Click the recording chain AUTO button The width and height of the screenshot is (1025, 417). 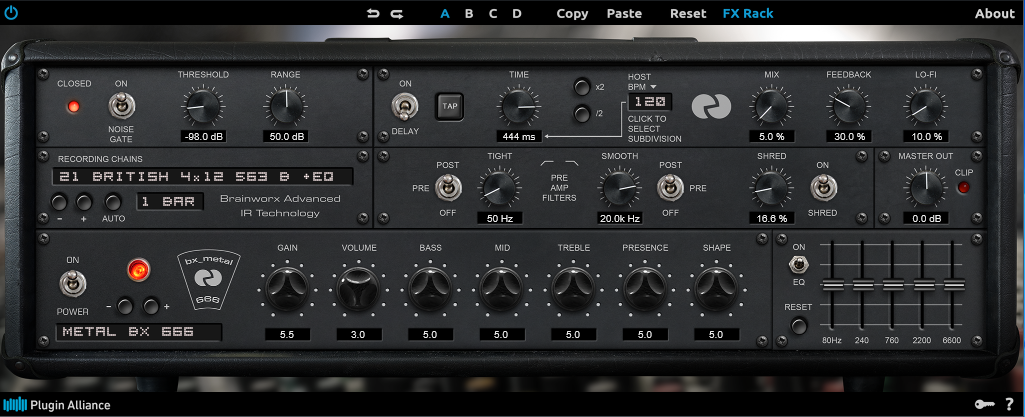(113, 201)
